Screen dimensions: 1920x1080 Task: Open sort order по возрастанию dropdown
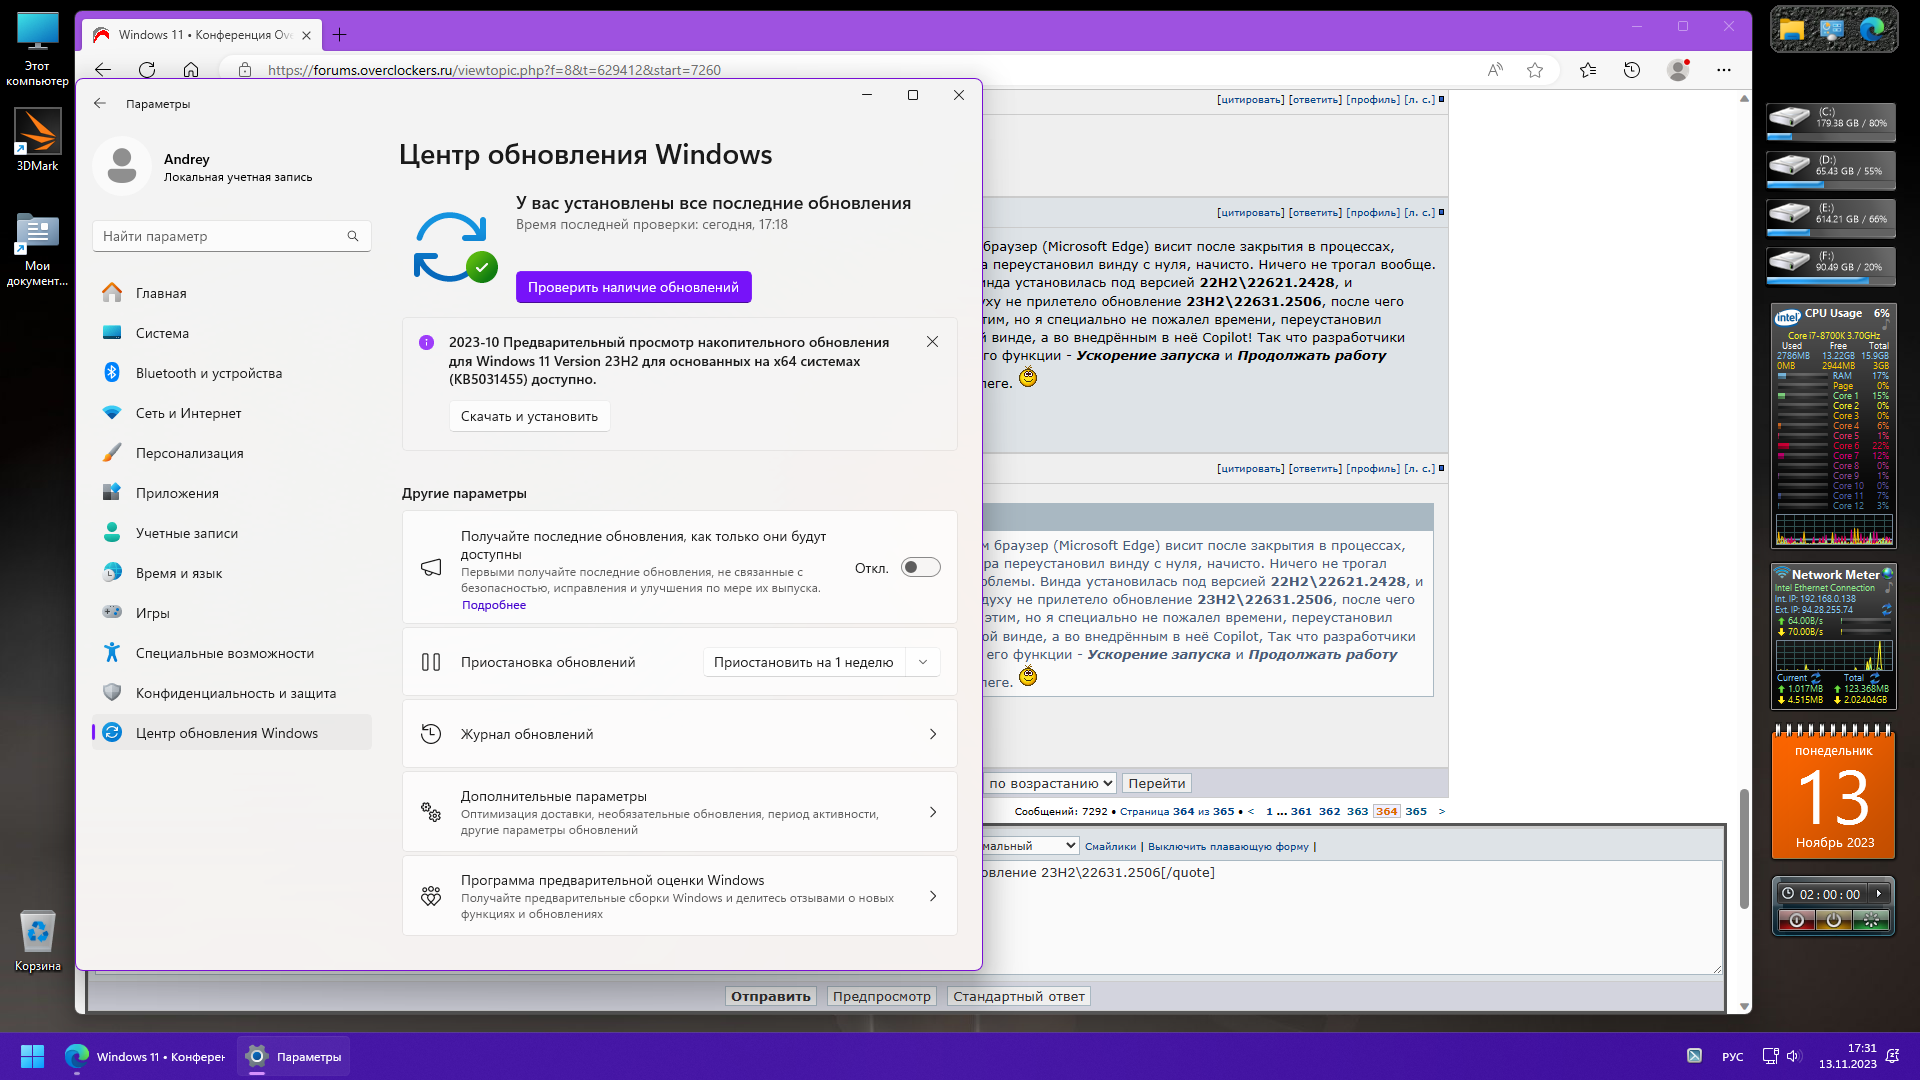[x=1049, y=783]
